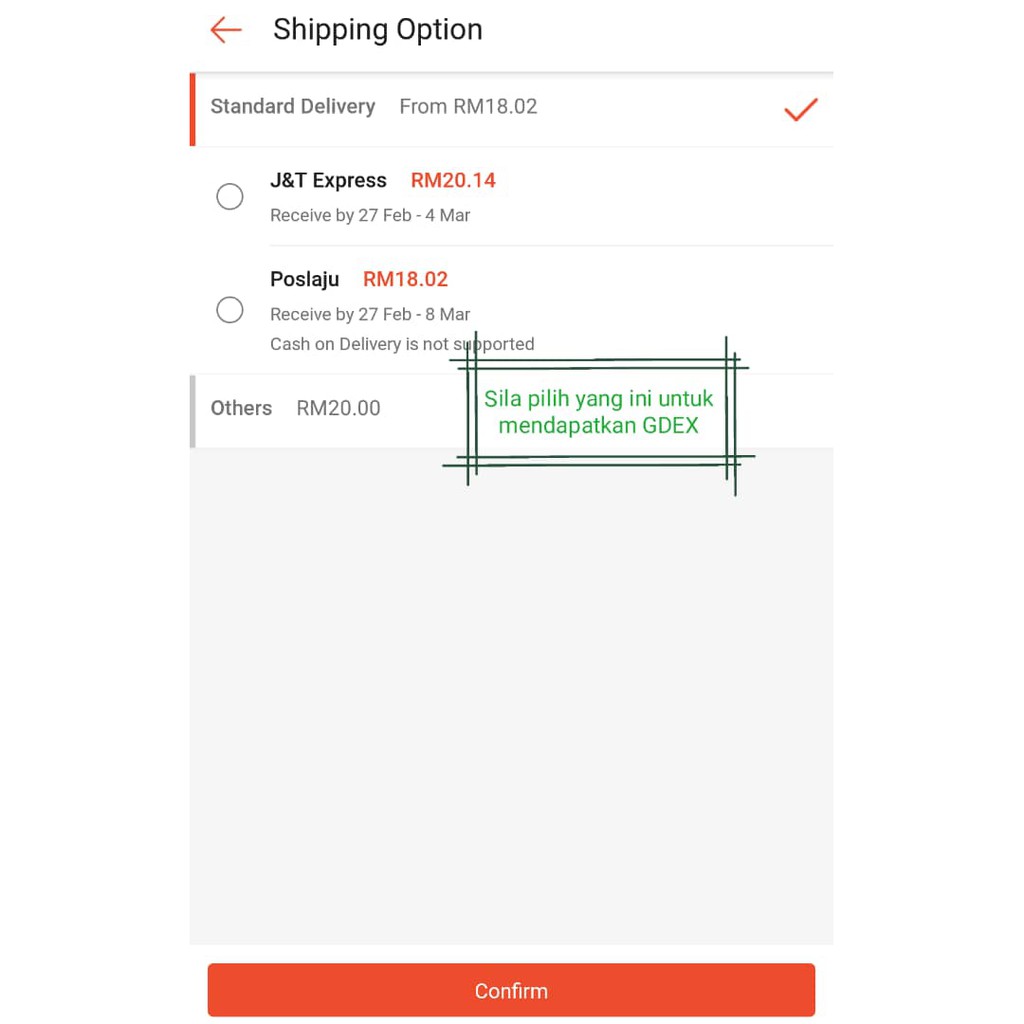Click the gray accent bar beside Others
The width and height of the screenshot is (1024, 1024).
tap(192, 411)
